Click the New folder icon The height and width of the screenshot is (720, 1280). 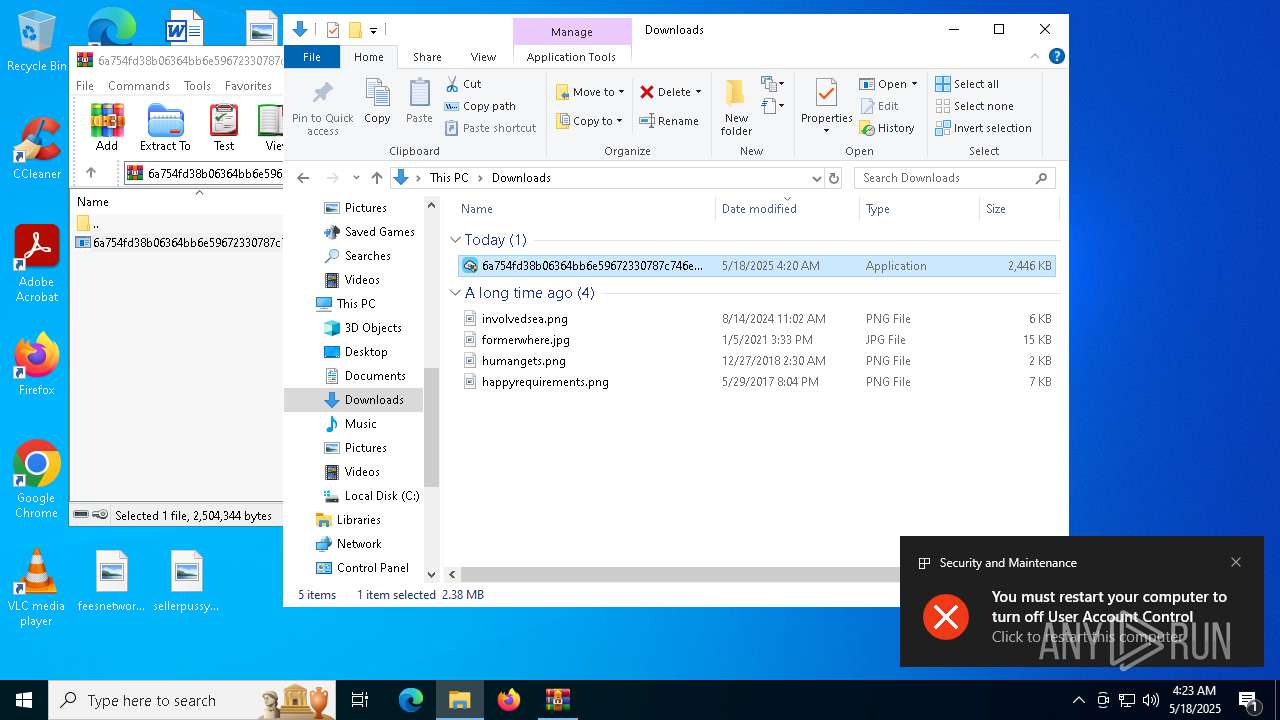click(x=736, y=94)
